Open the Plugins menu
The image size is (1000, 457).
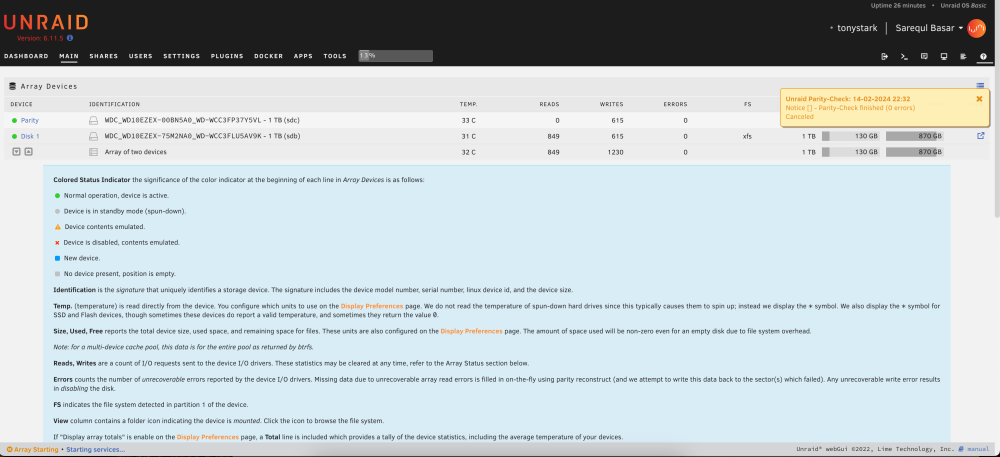click(227, 56)
